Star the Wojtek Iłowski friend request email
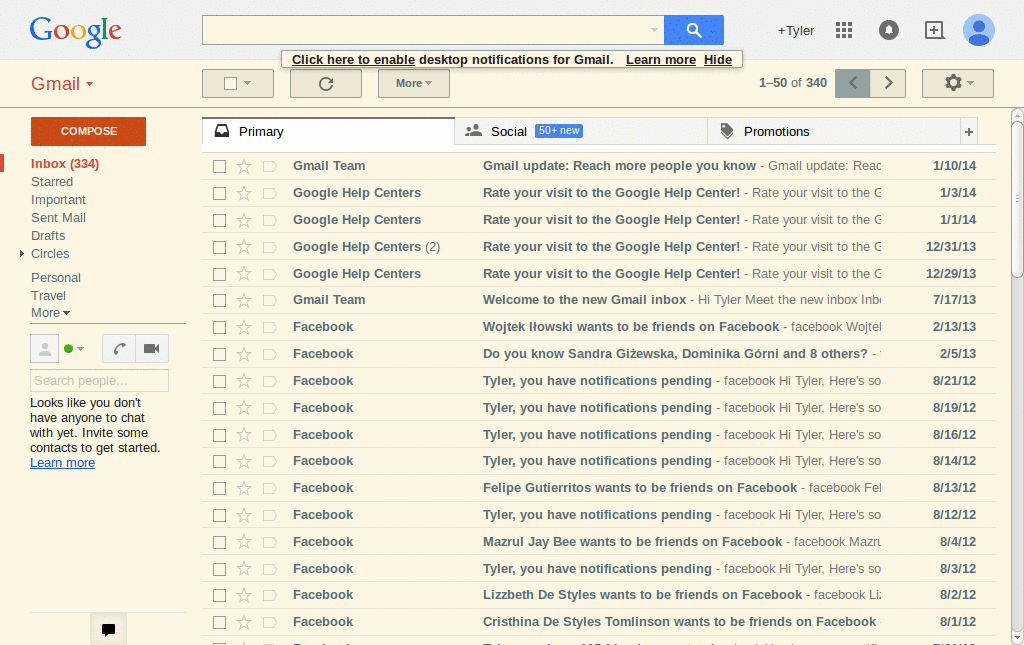Image resolution: width=1024 pixels, height=645 pixels. [x=244, y=327]
